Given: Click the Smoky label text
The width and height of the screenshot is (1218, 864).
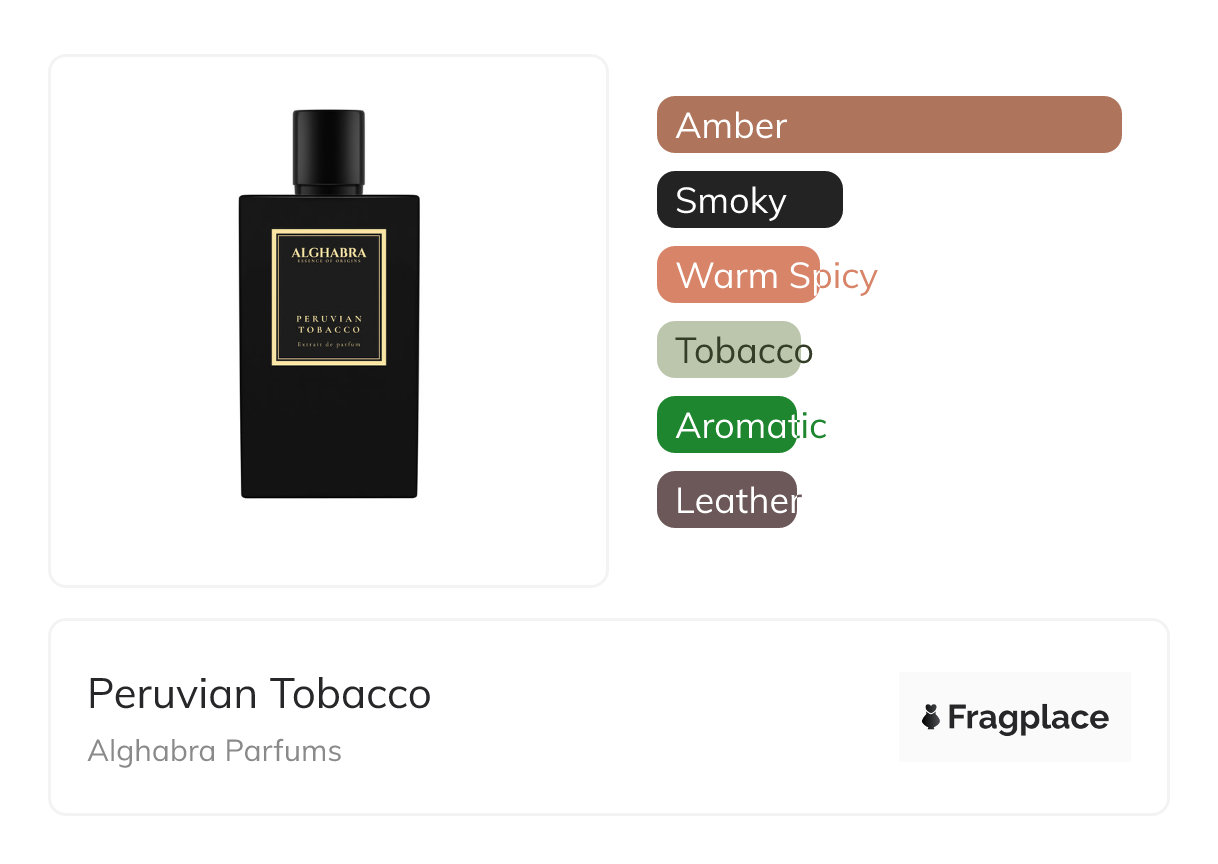Looking at the screenshot, I should pyautogui.click(x=731, y=201).
